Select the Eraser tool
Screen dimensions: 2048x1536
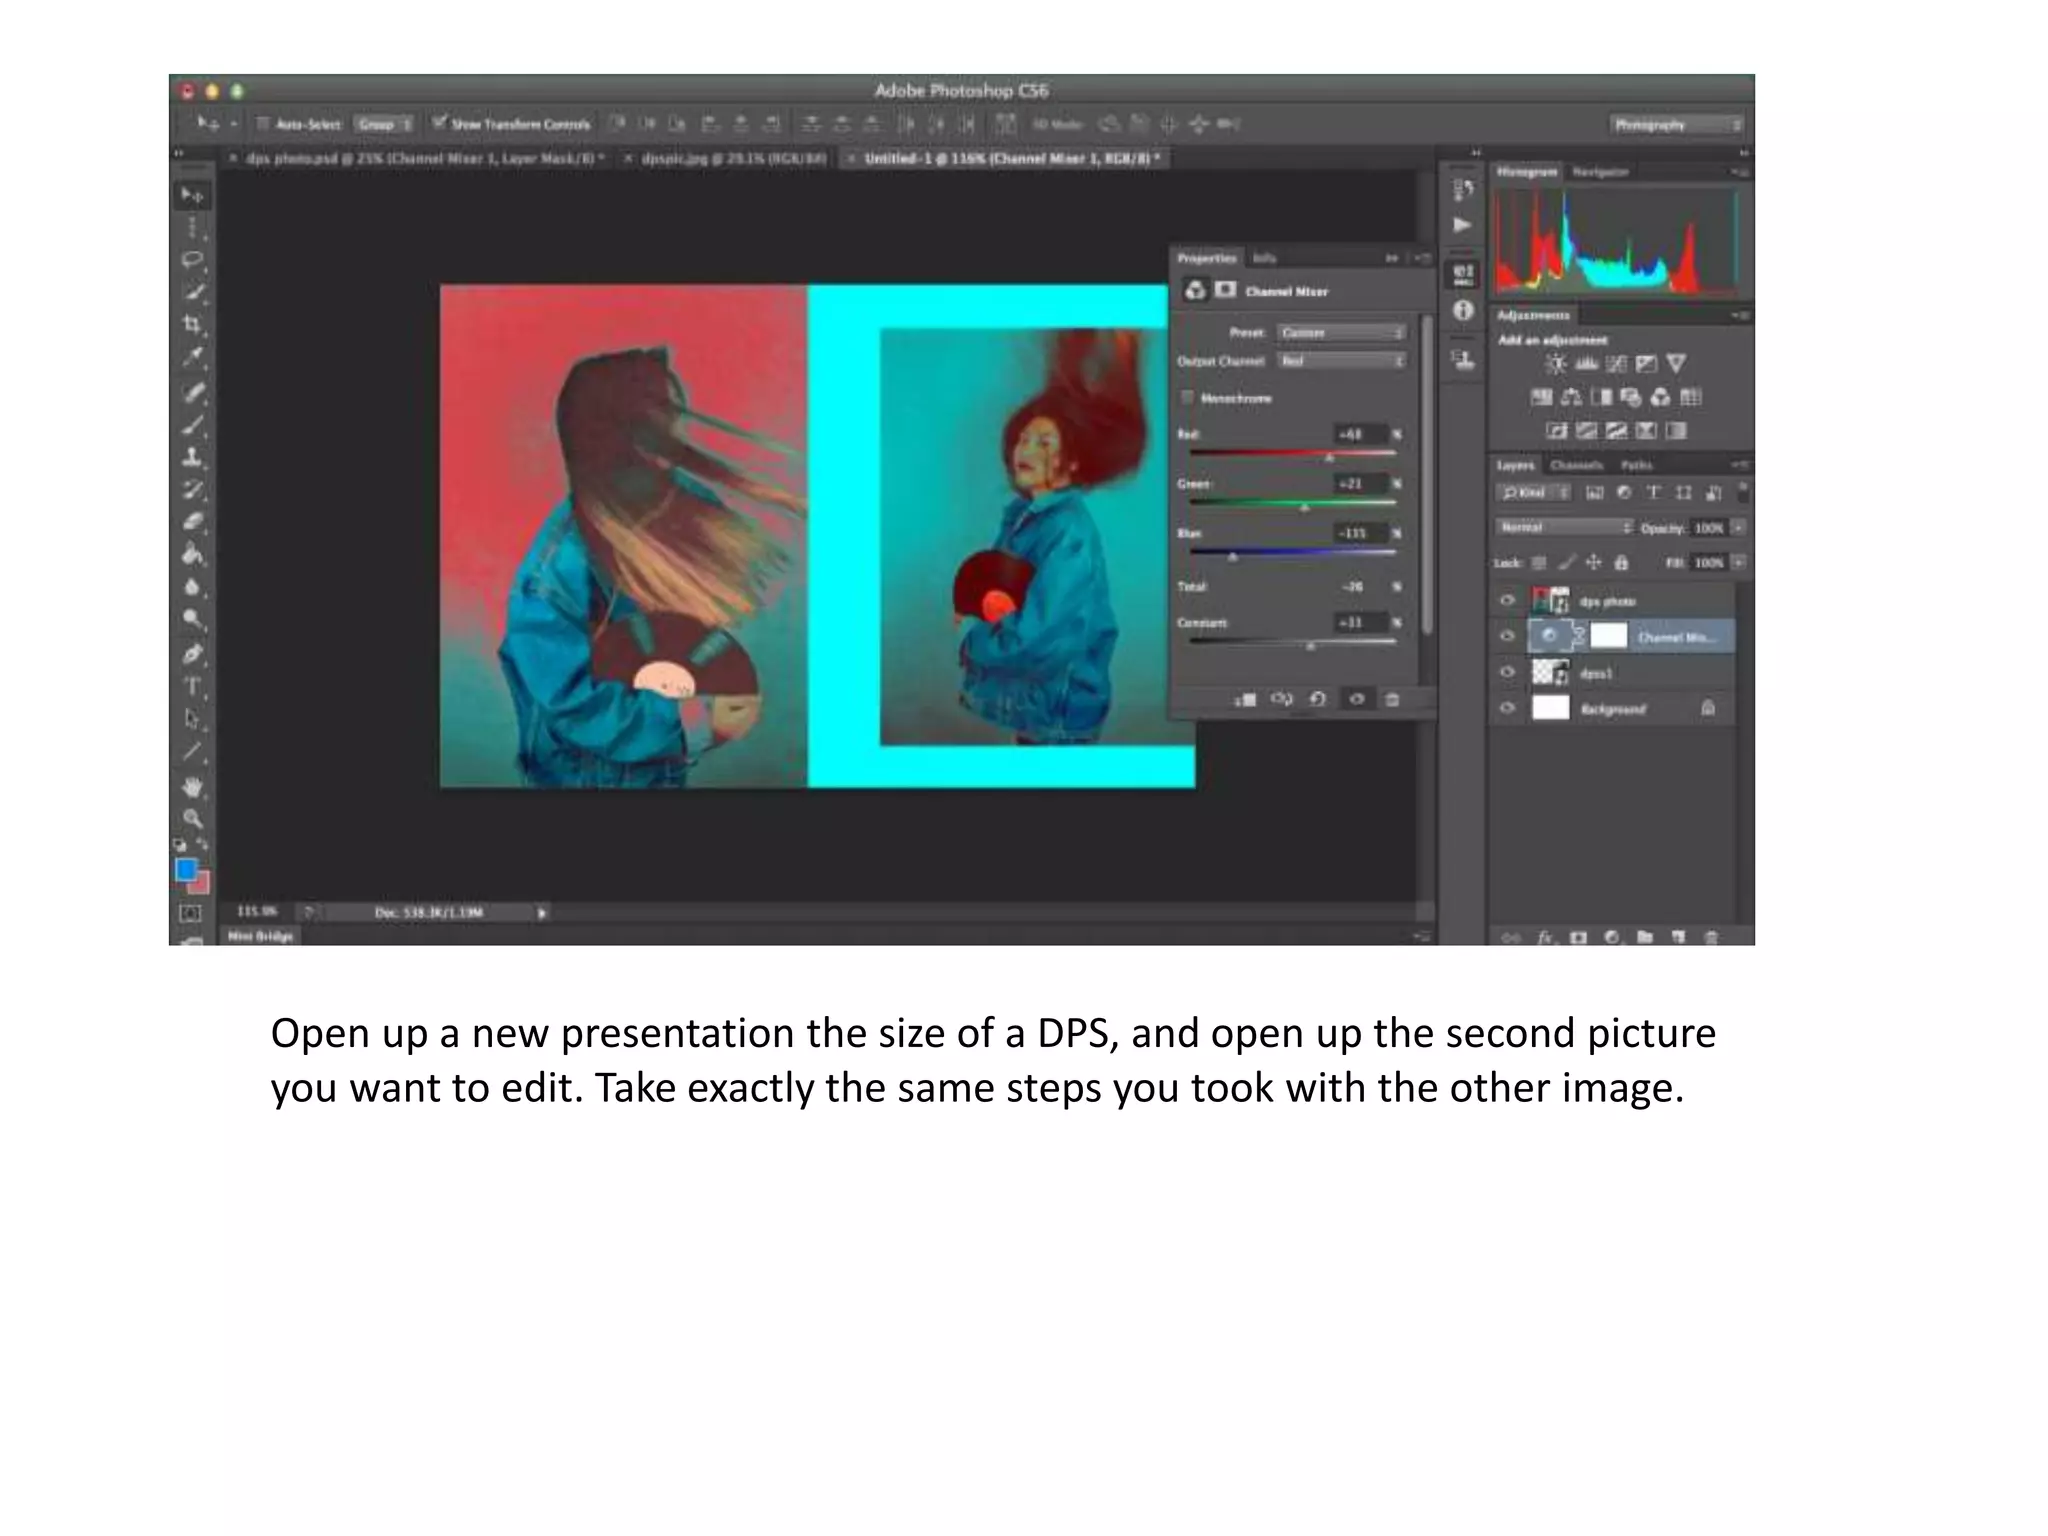(191, 522)
